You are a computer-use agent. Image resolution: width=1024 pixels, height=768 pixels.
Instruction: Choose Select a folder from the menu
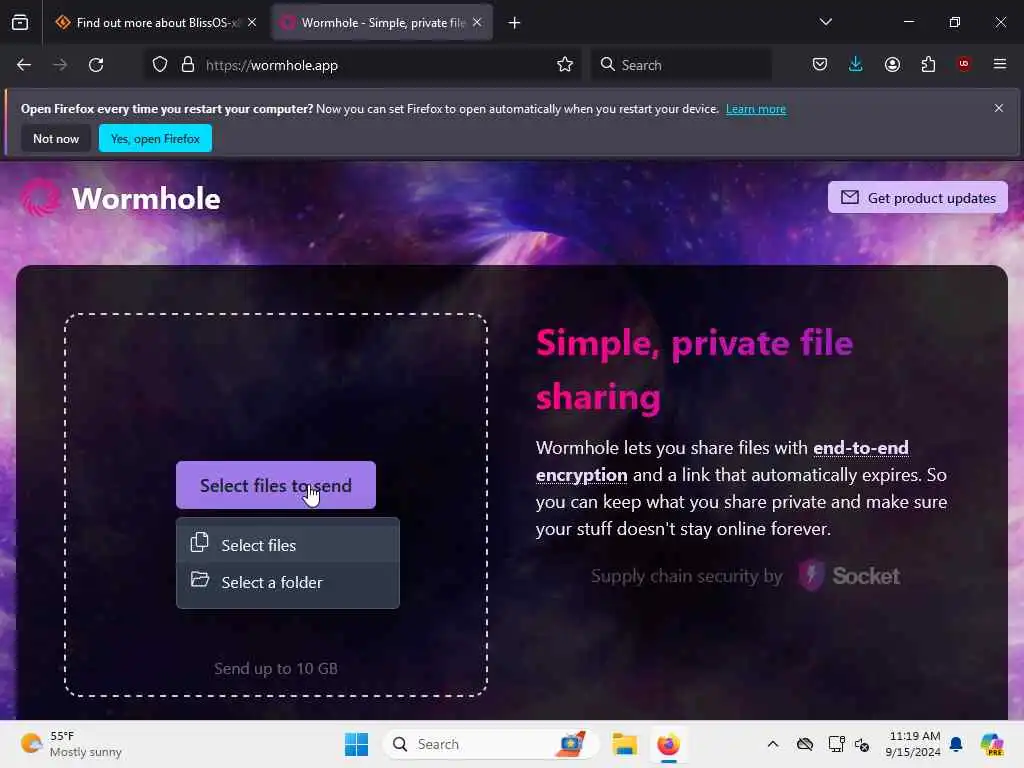(288, 582)
